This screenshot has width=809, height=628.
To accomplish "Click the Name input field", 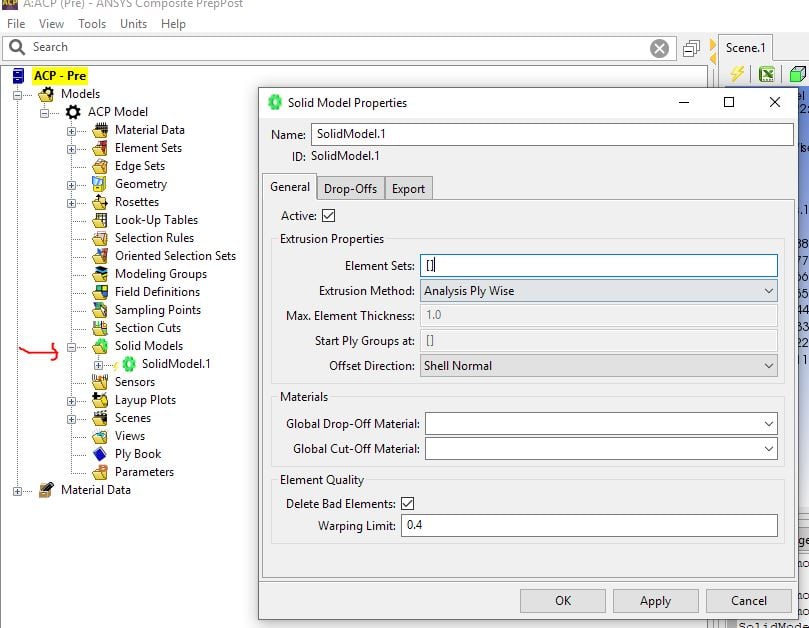I will click(x=552, y=134).
